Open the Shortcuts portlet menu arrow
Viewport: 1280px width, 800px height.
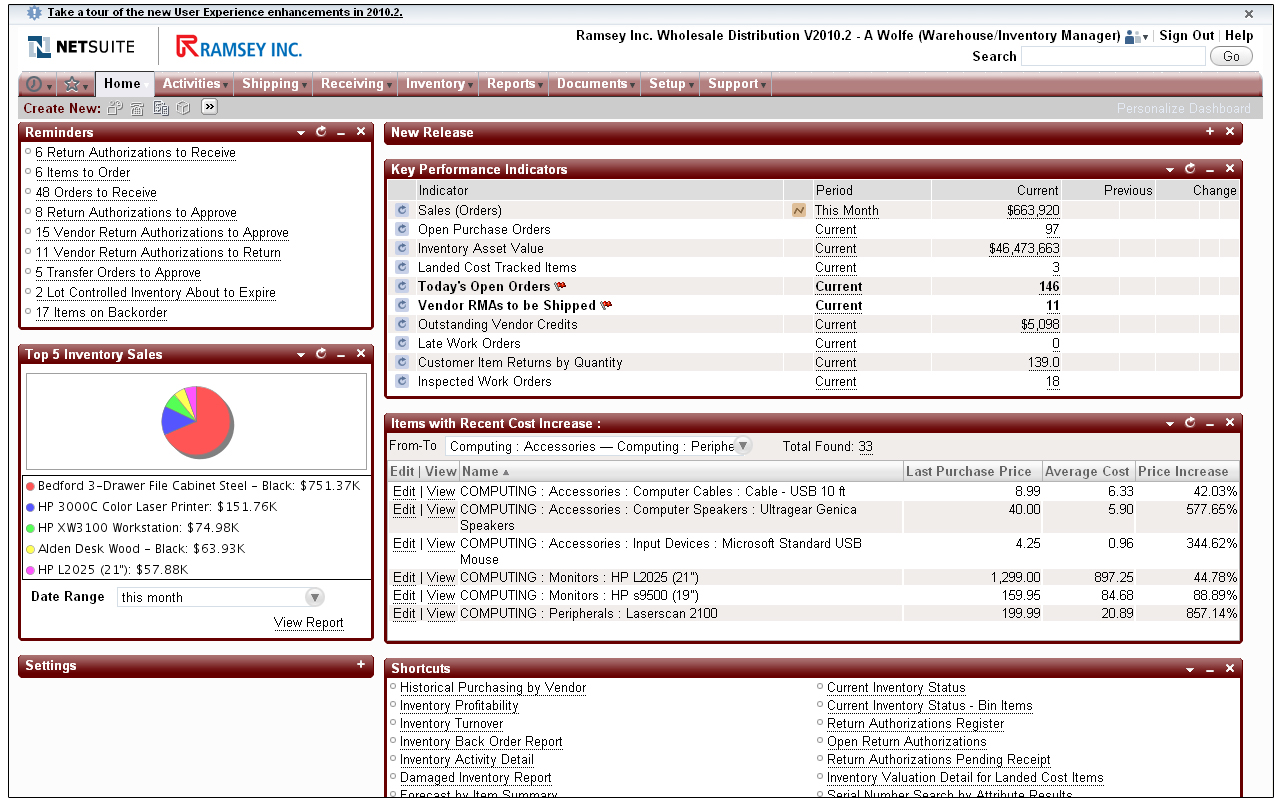(x=1190, y=669)
